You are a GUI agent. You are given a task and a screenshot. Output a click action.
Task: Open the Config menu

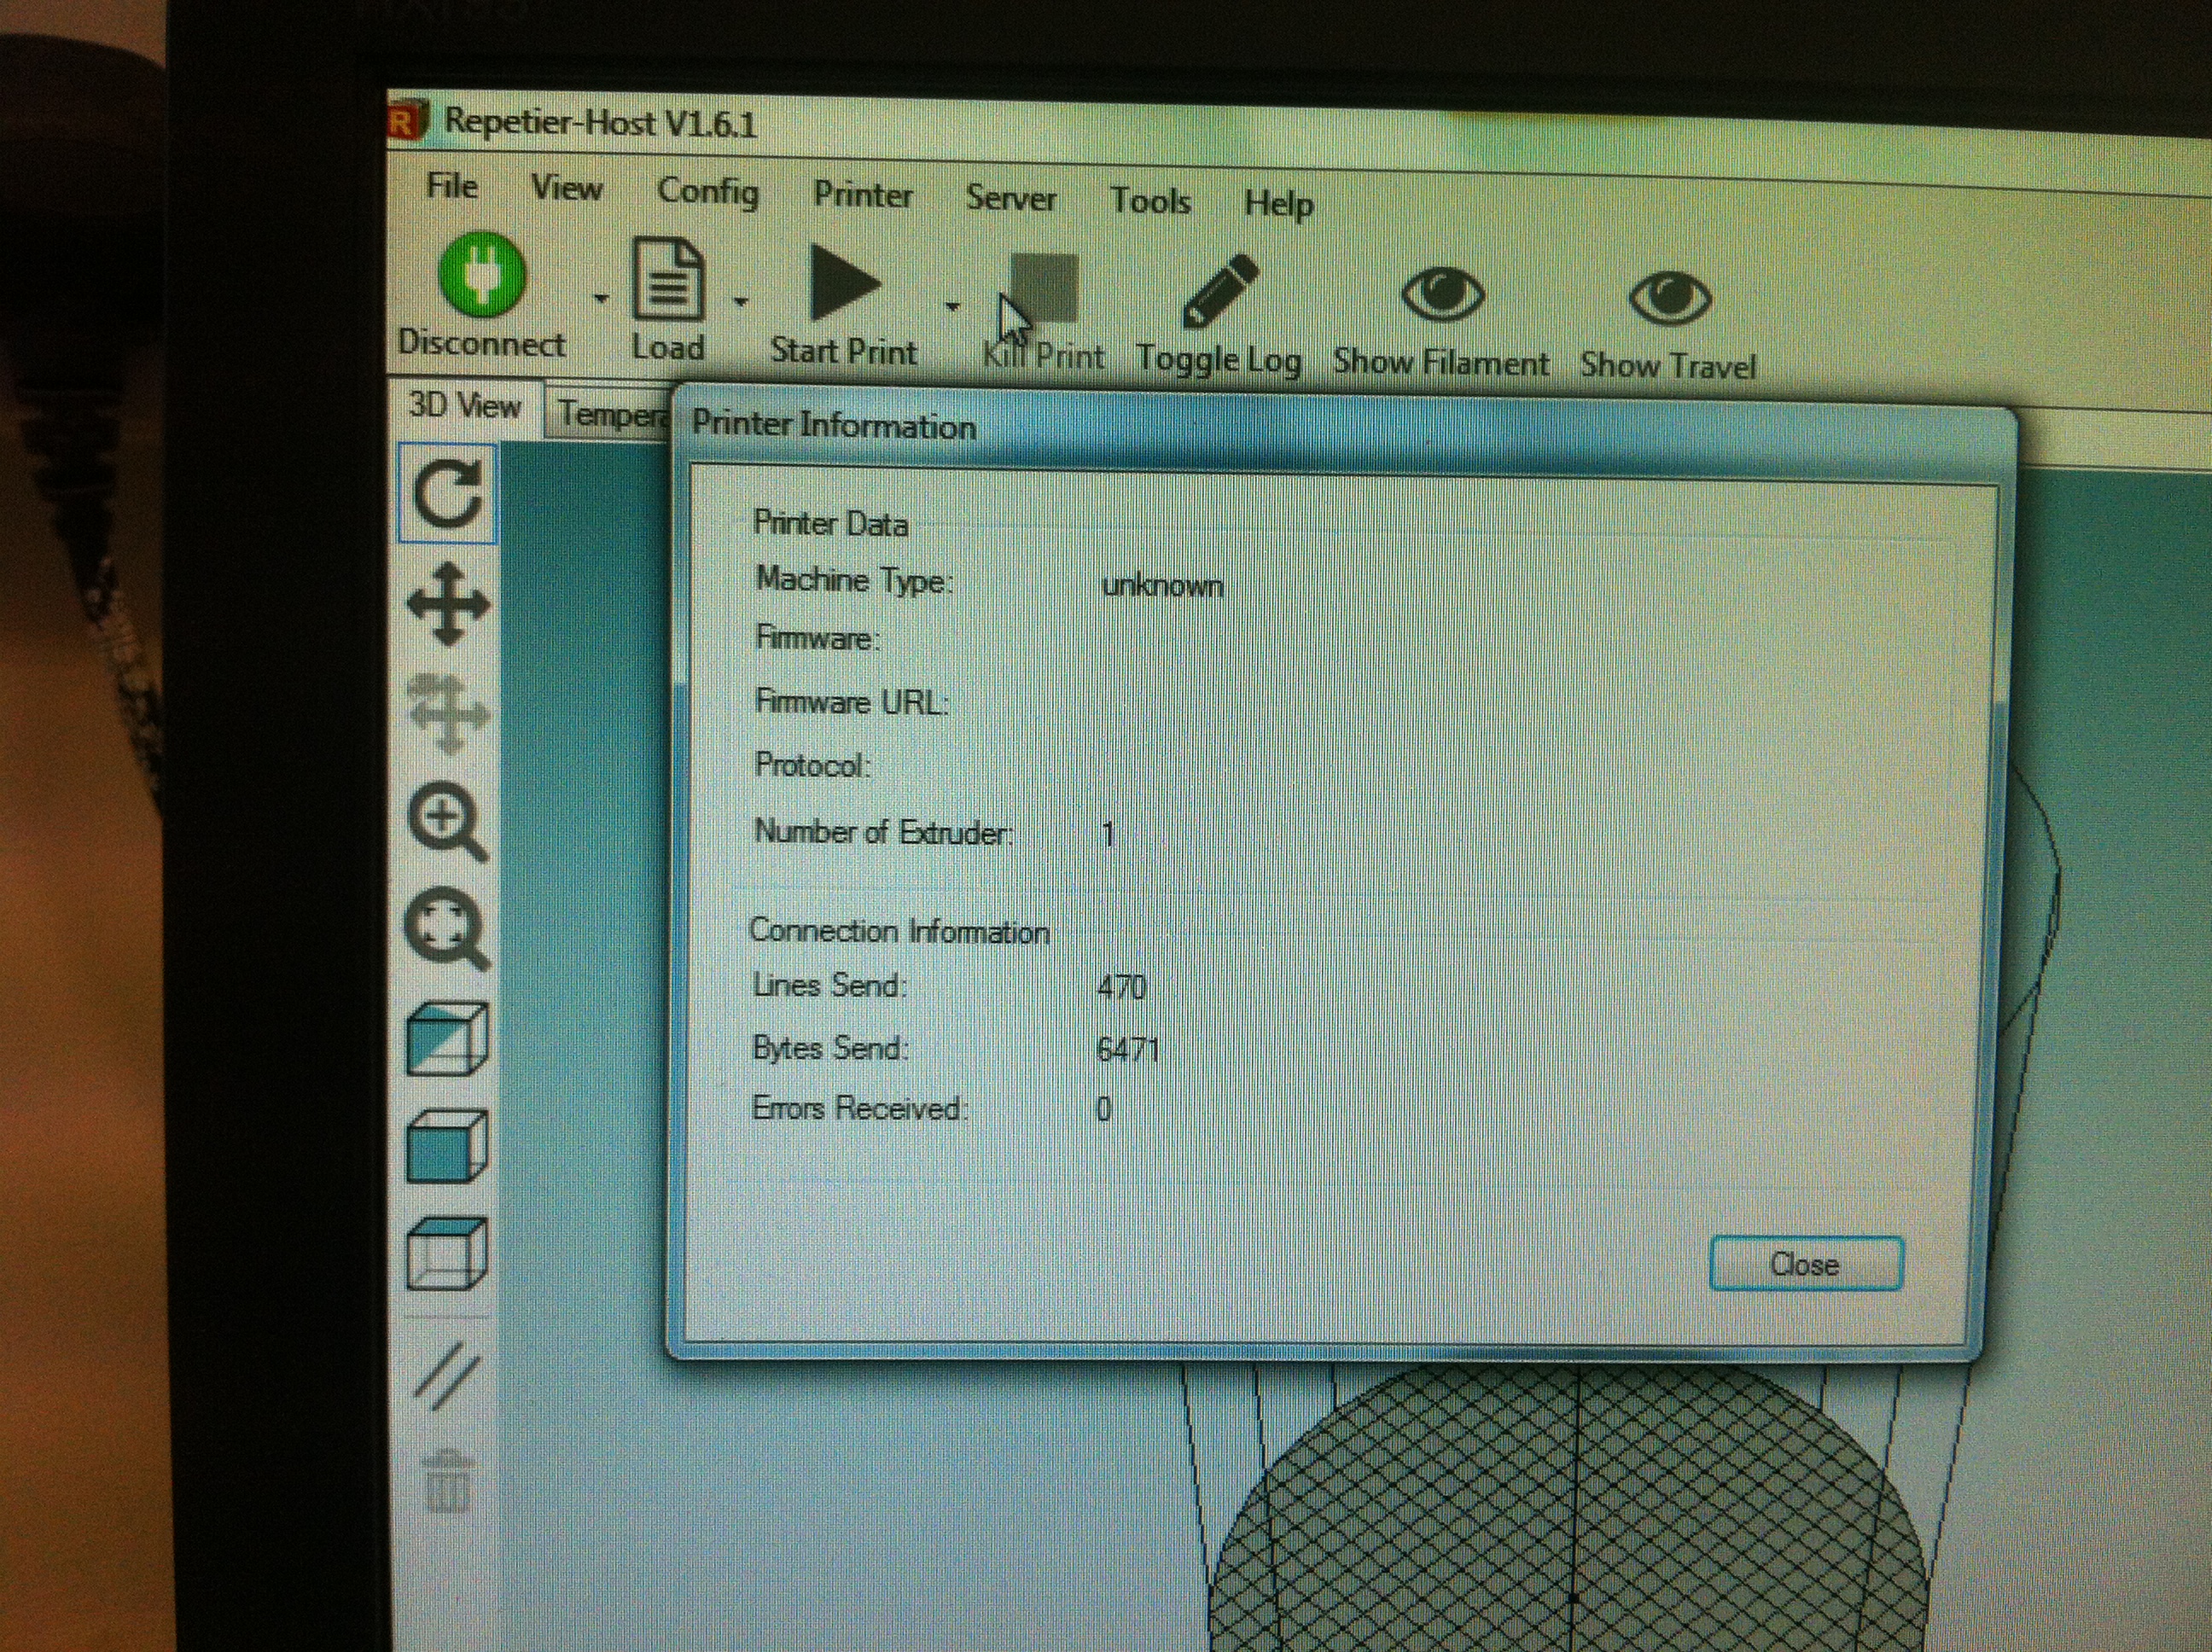tap(708, 190)
